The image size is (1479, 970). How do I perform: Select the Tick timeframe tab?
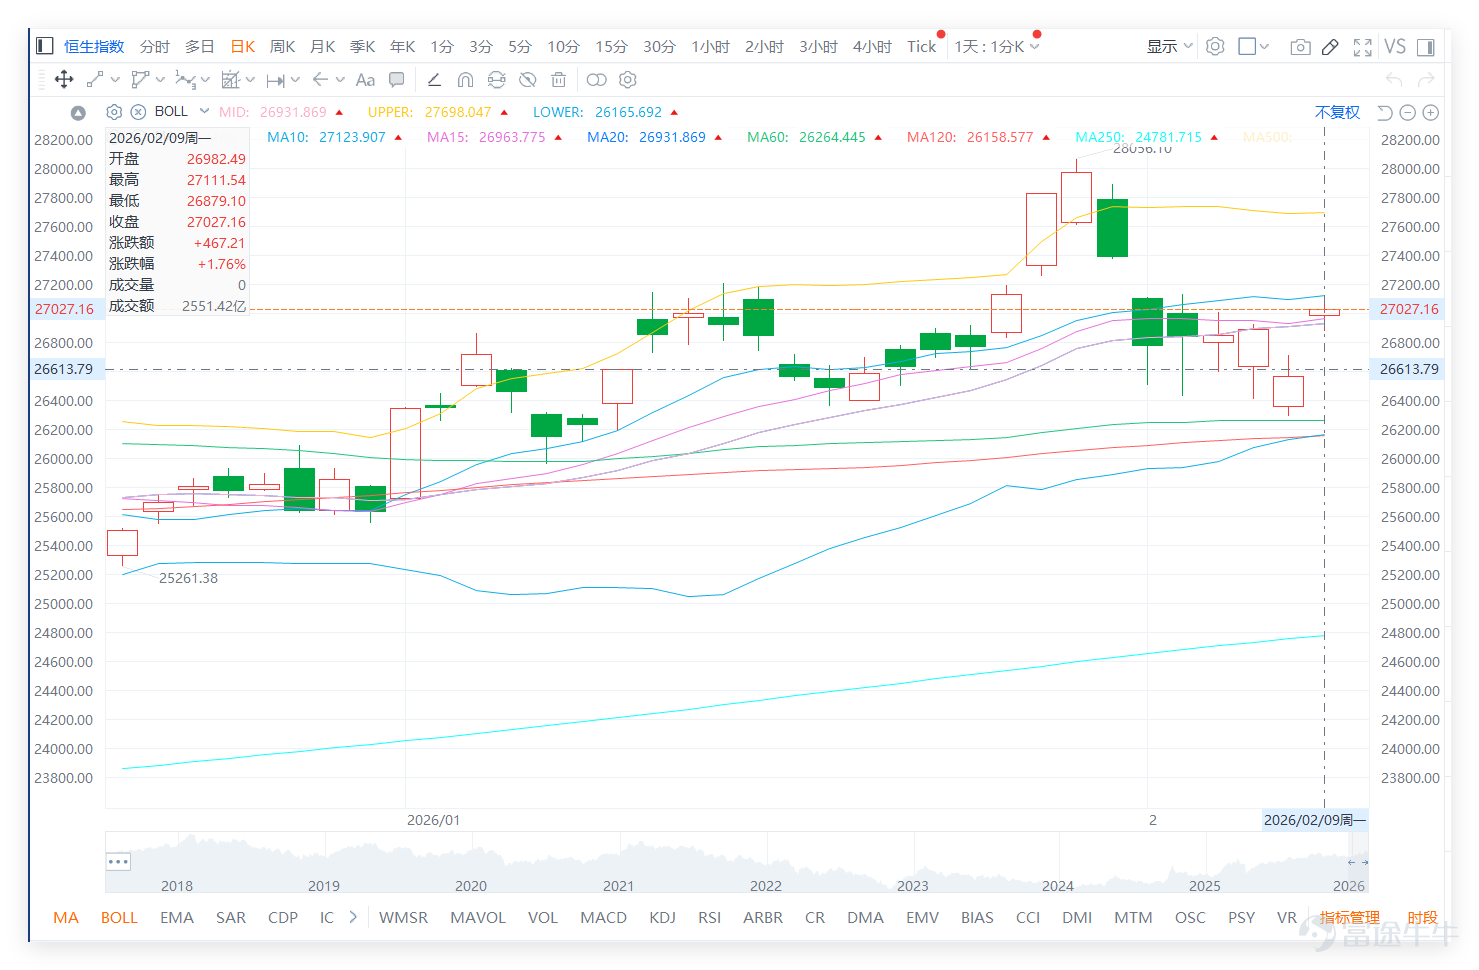pos(922,46)
